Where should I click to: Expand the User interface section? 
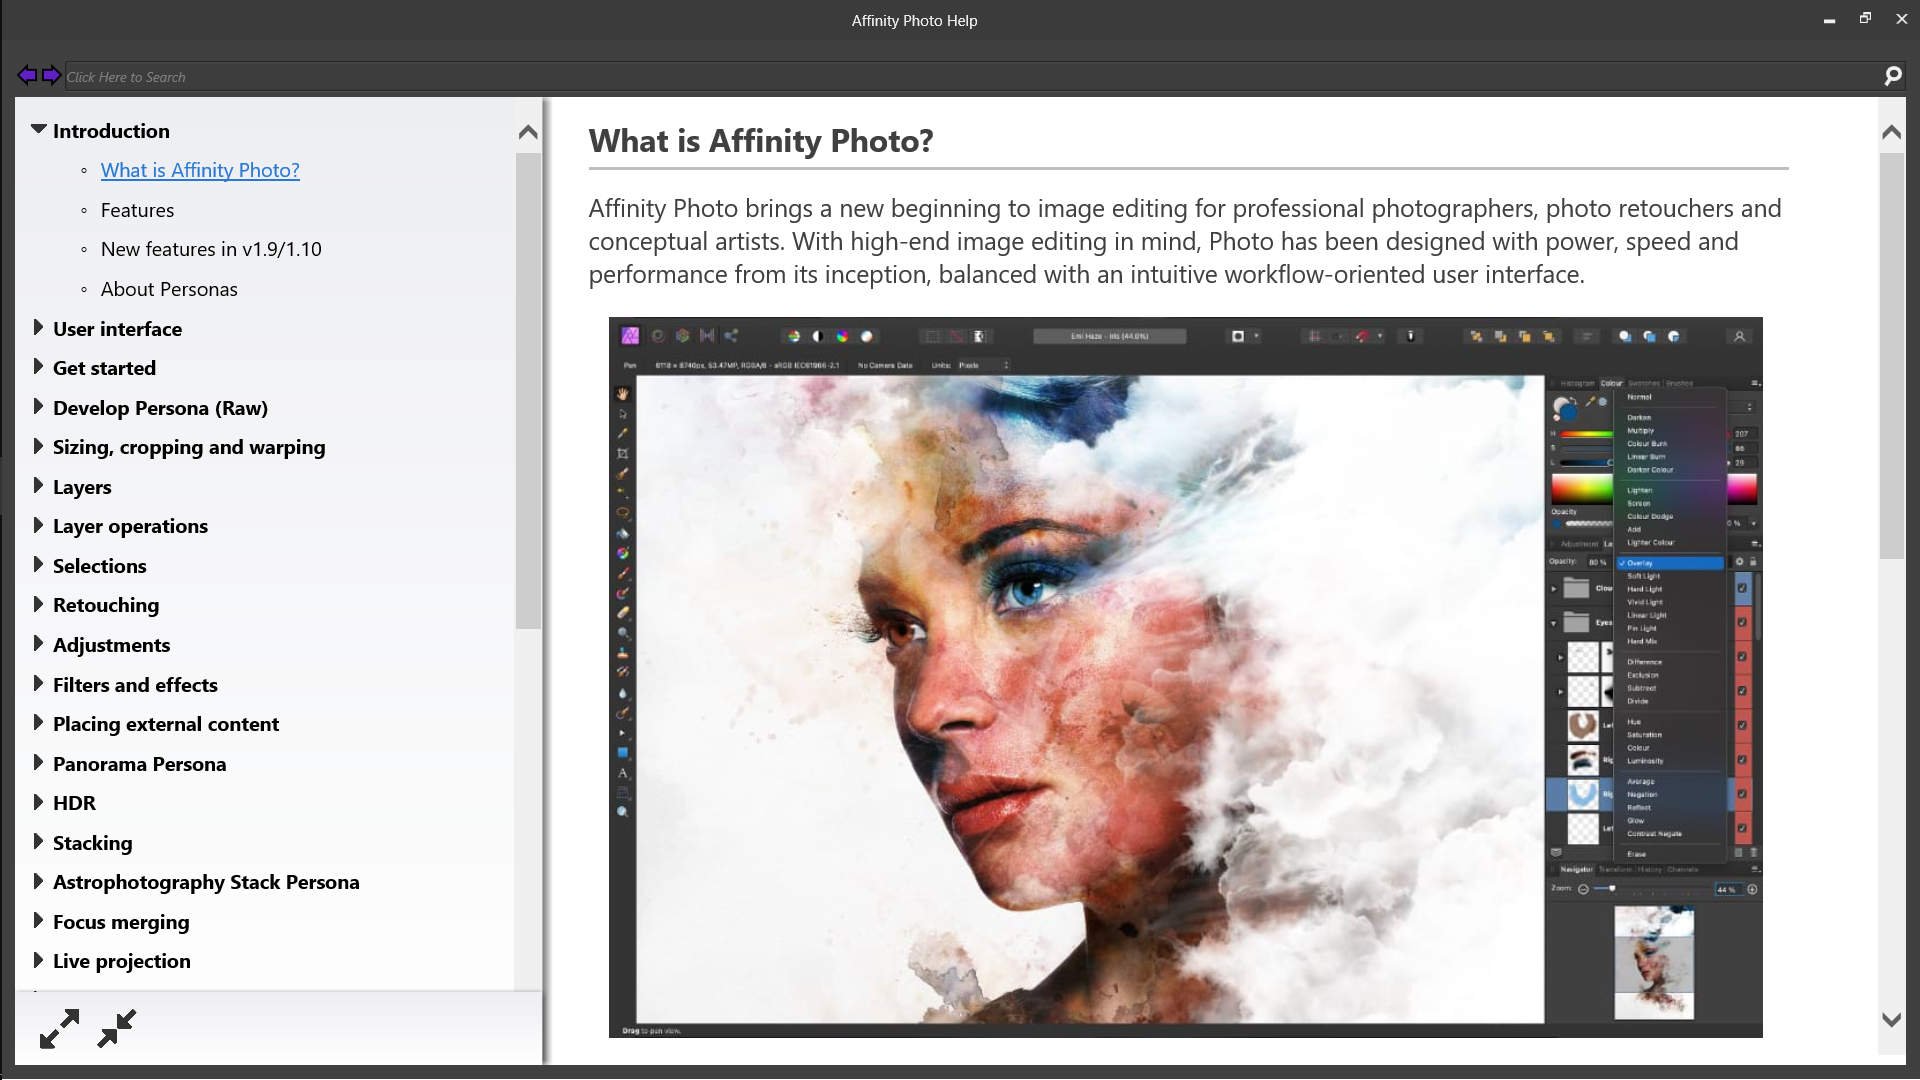[38, 327]
